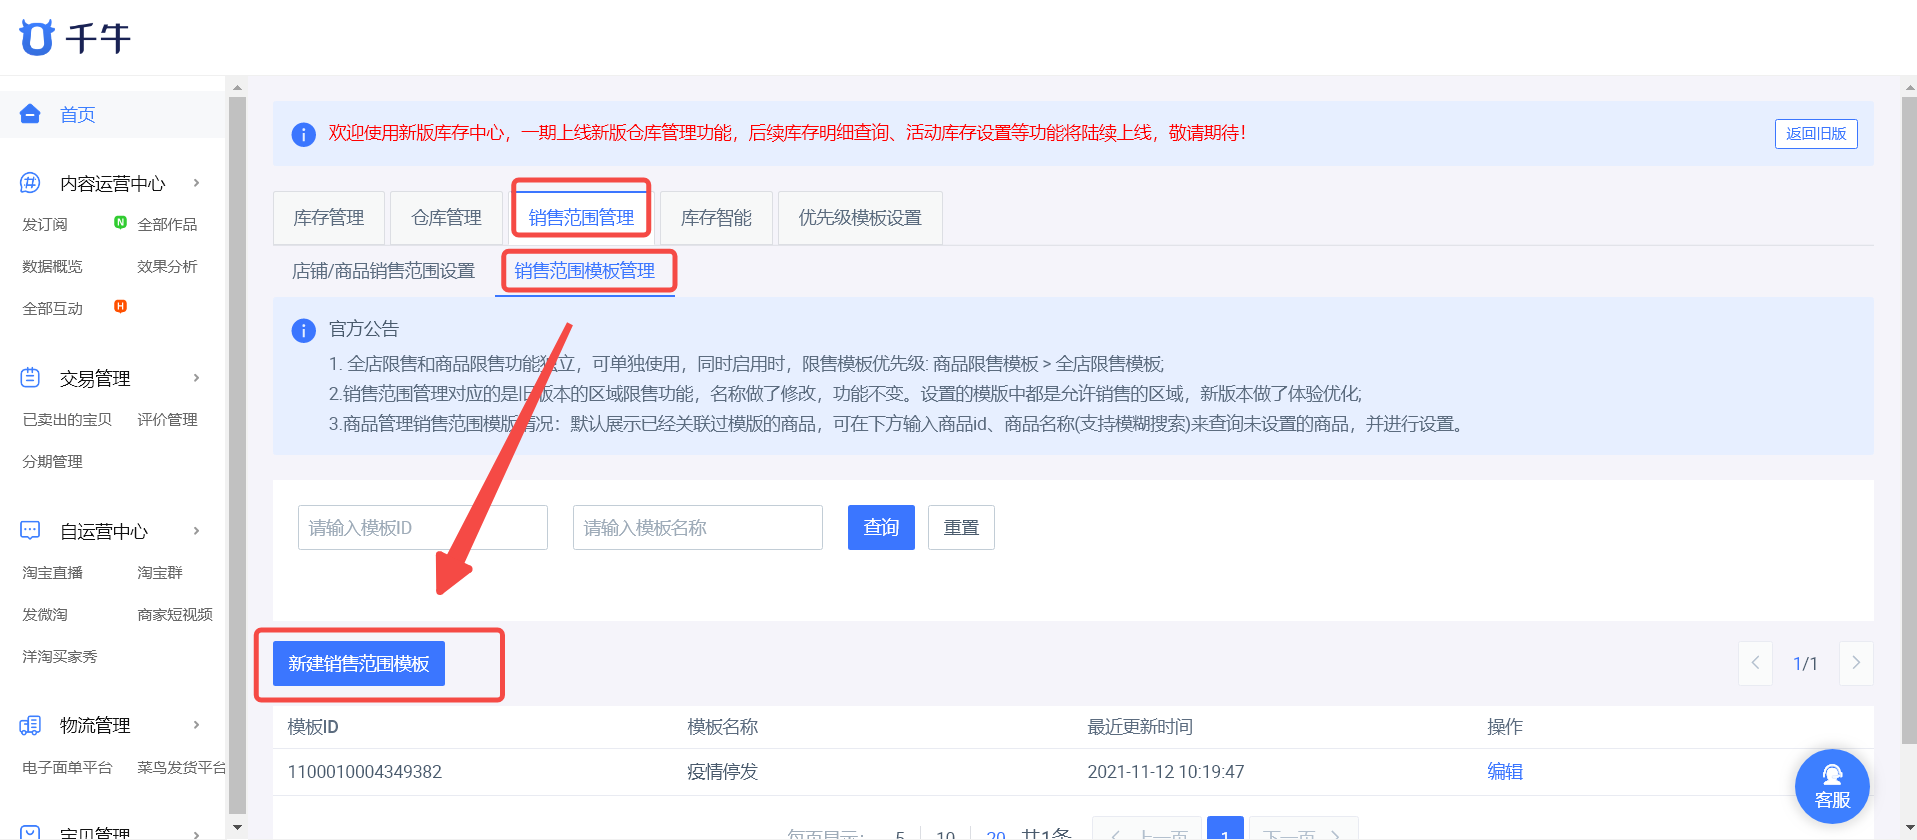
Task: Open 商家短视频 sidebar link
Action: [x=175, y=614]
